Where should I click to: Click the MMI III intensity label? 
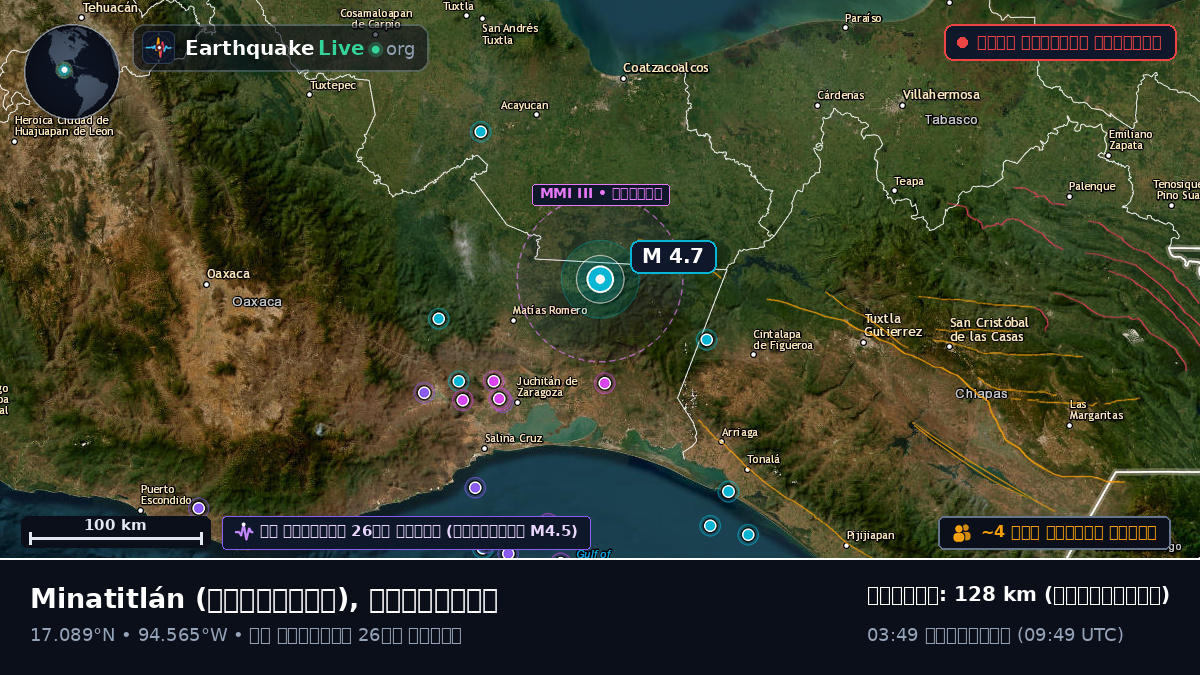click(x=601, y=194)
